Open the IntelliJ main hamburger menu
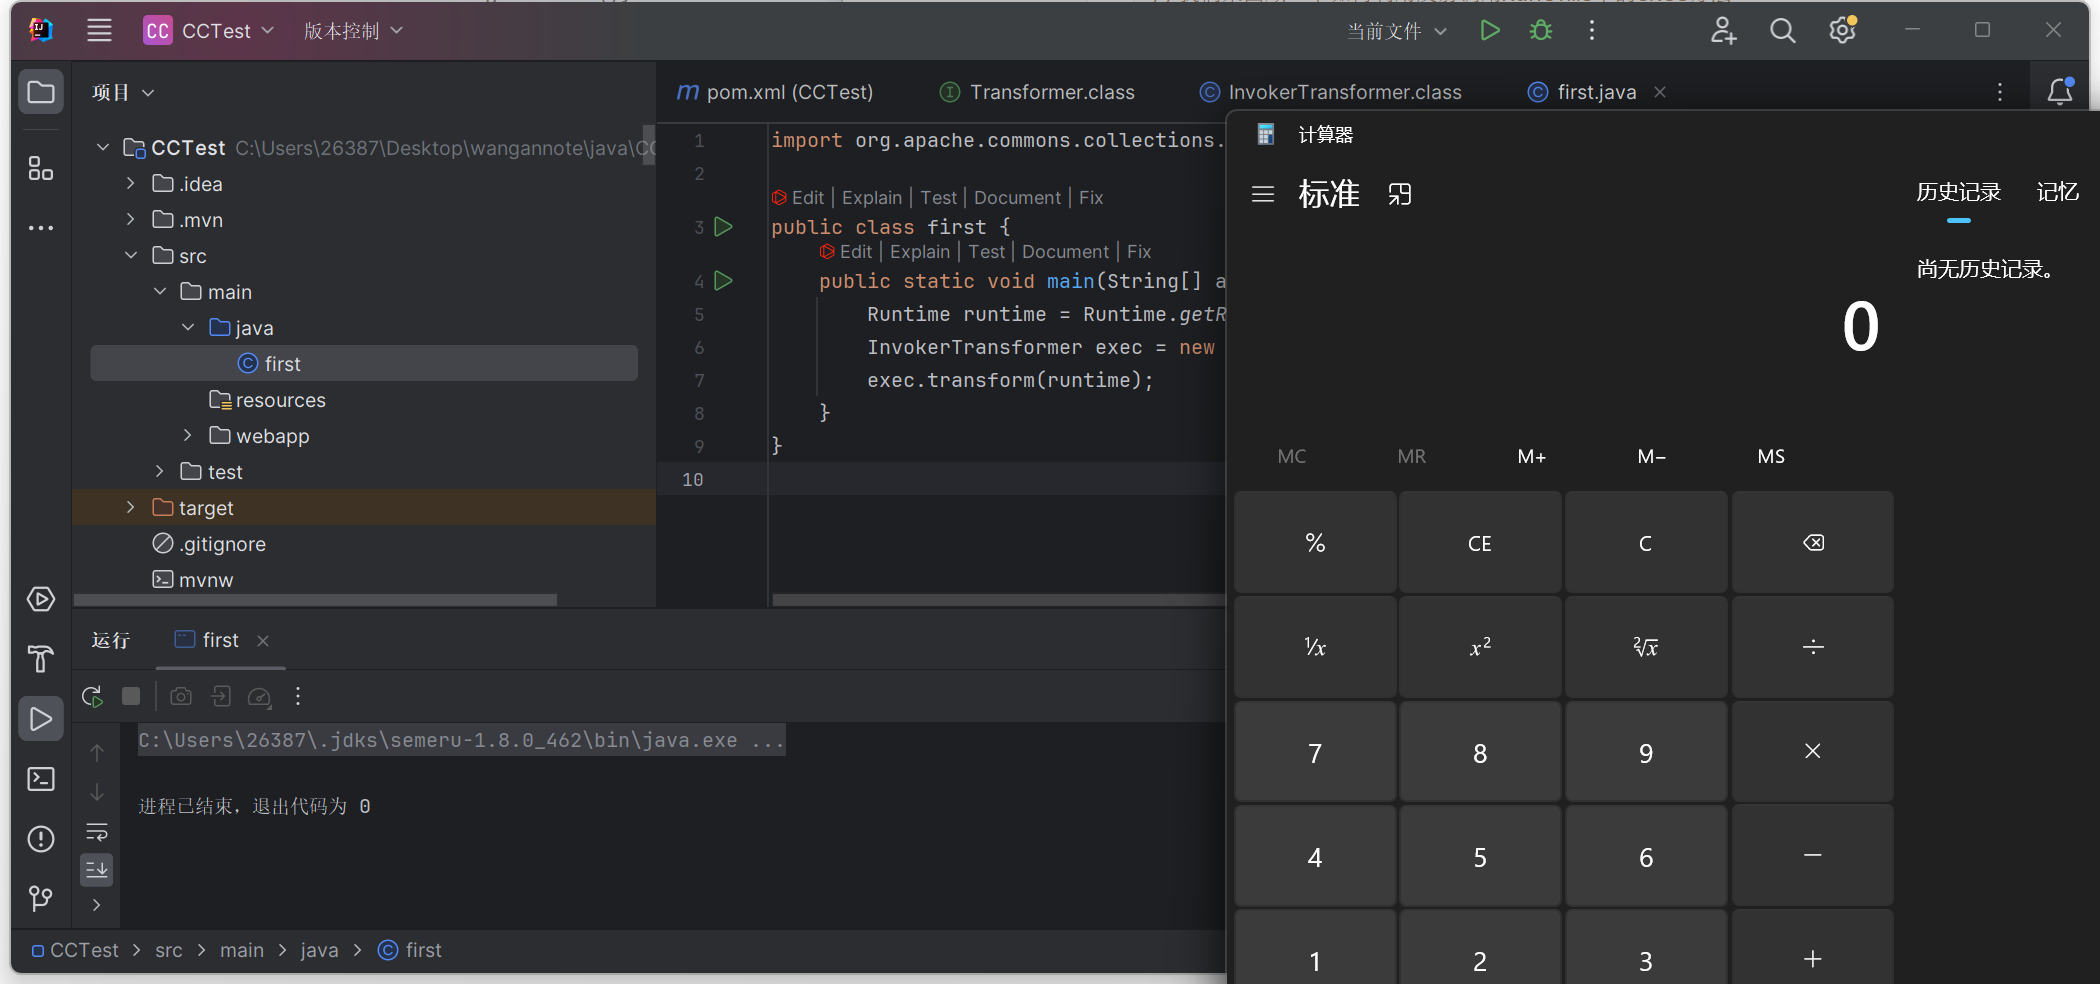 tap(99, 31)
